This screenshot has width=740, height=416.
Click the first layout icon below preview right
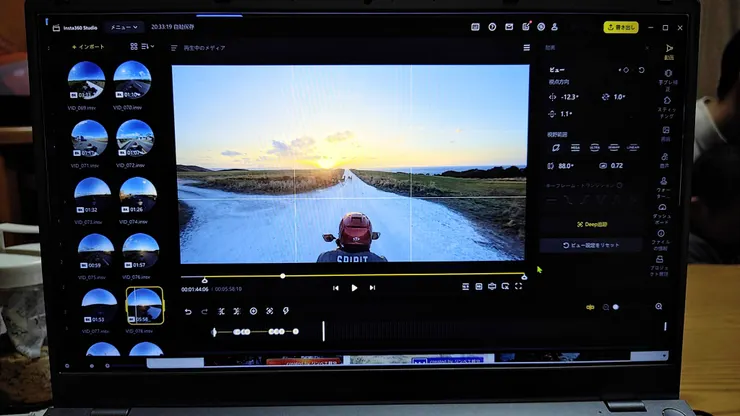coord(465,286)
